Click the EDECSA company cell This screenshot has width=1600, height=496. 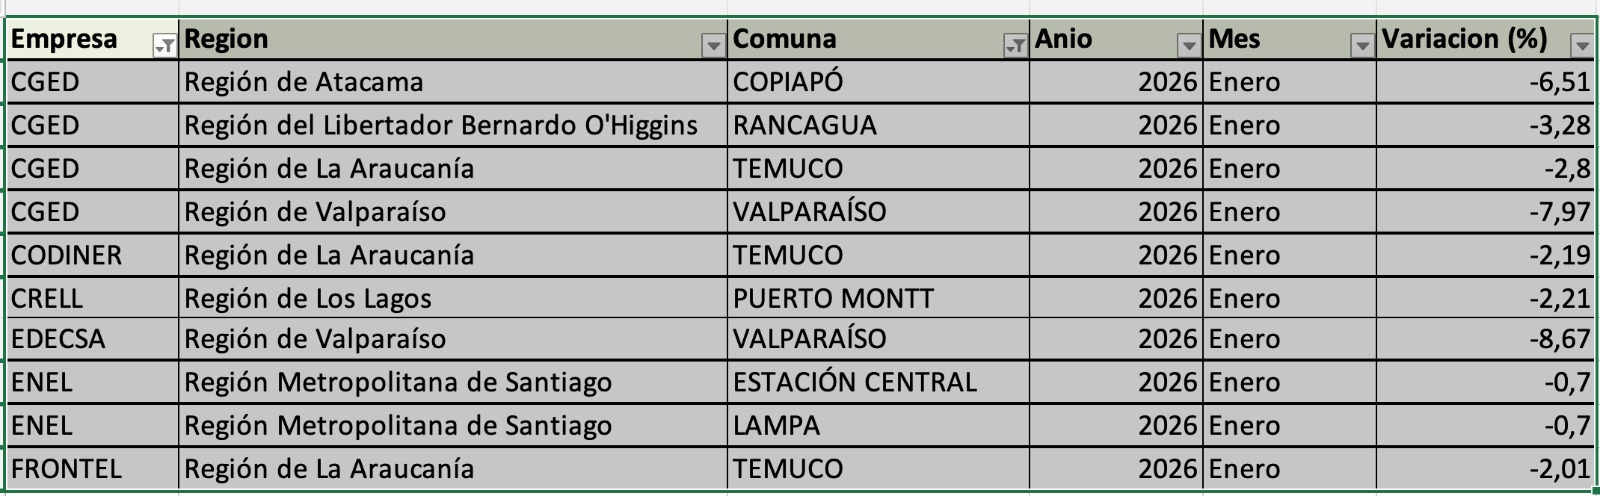coord(58,340)
